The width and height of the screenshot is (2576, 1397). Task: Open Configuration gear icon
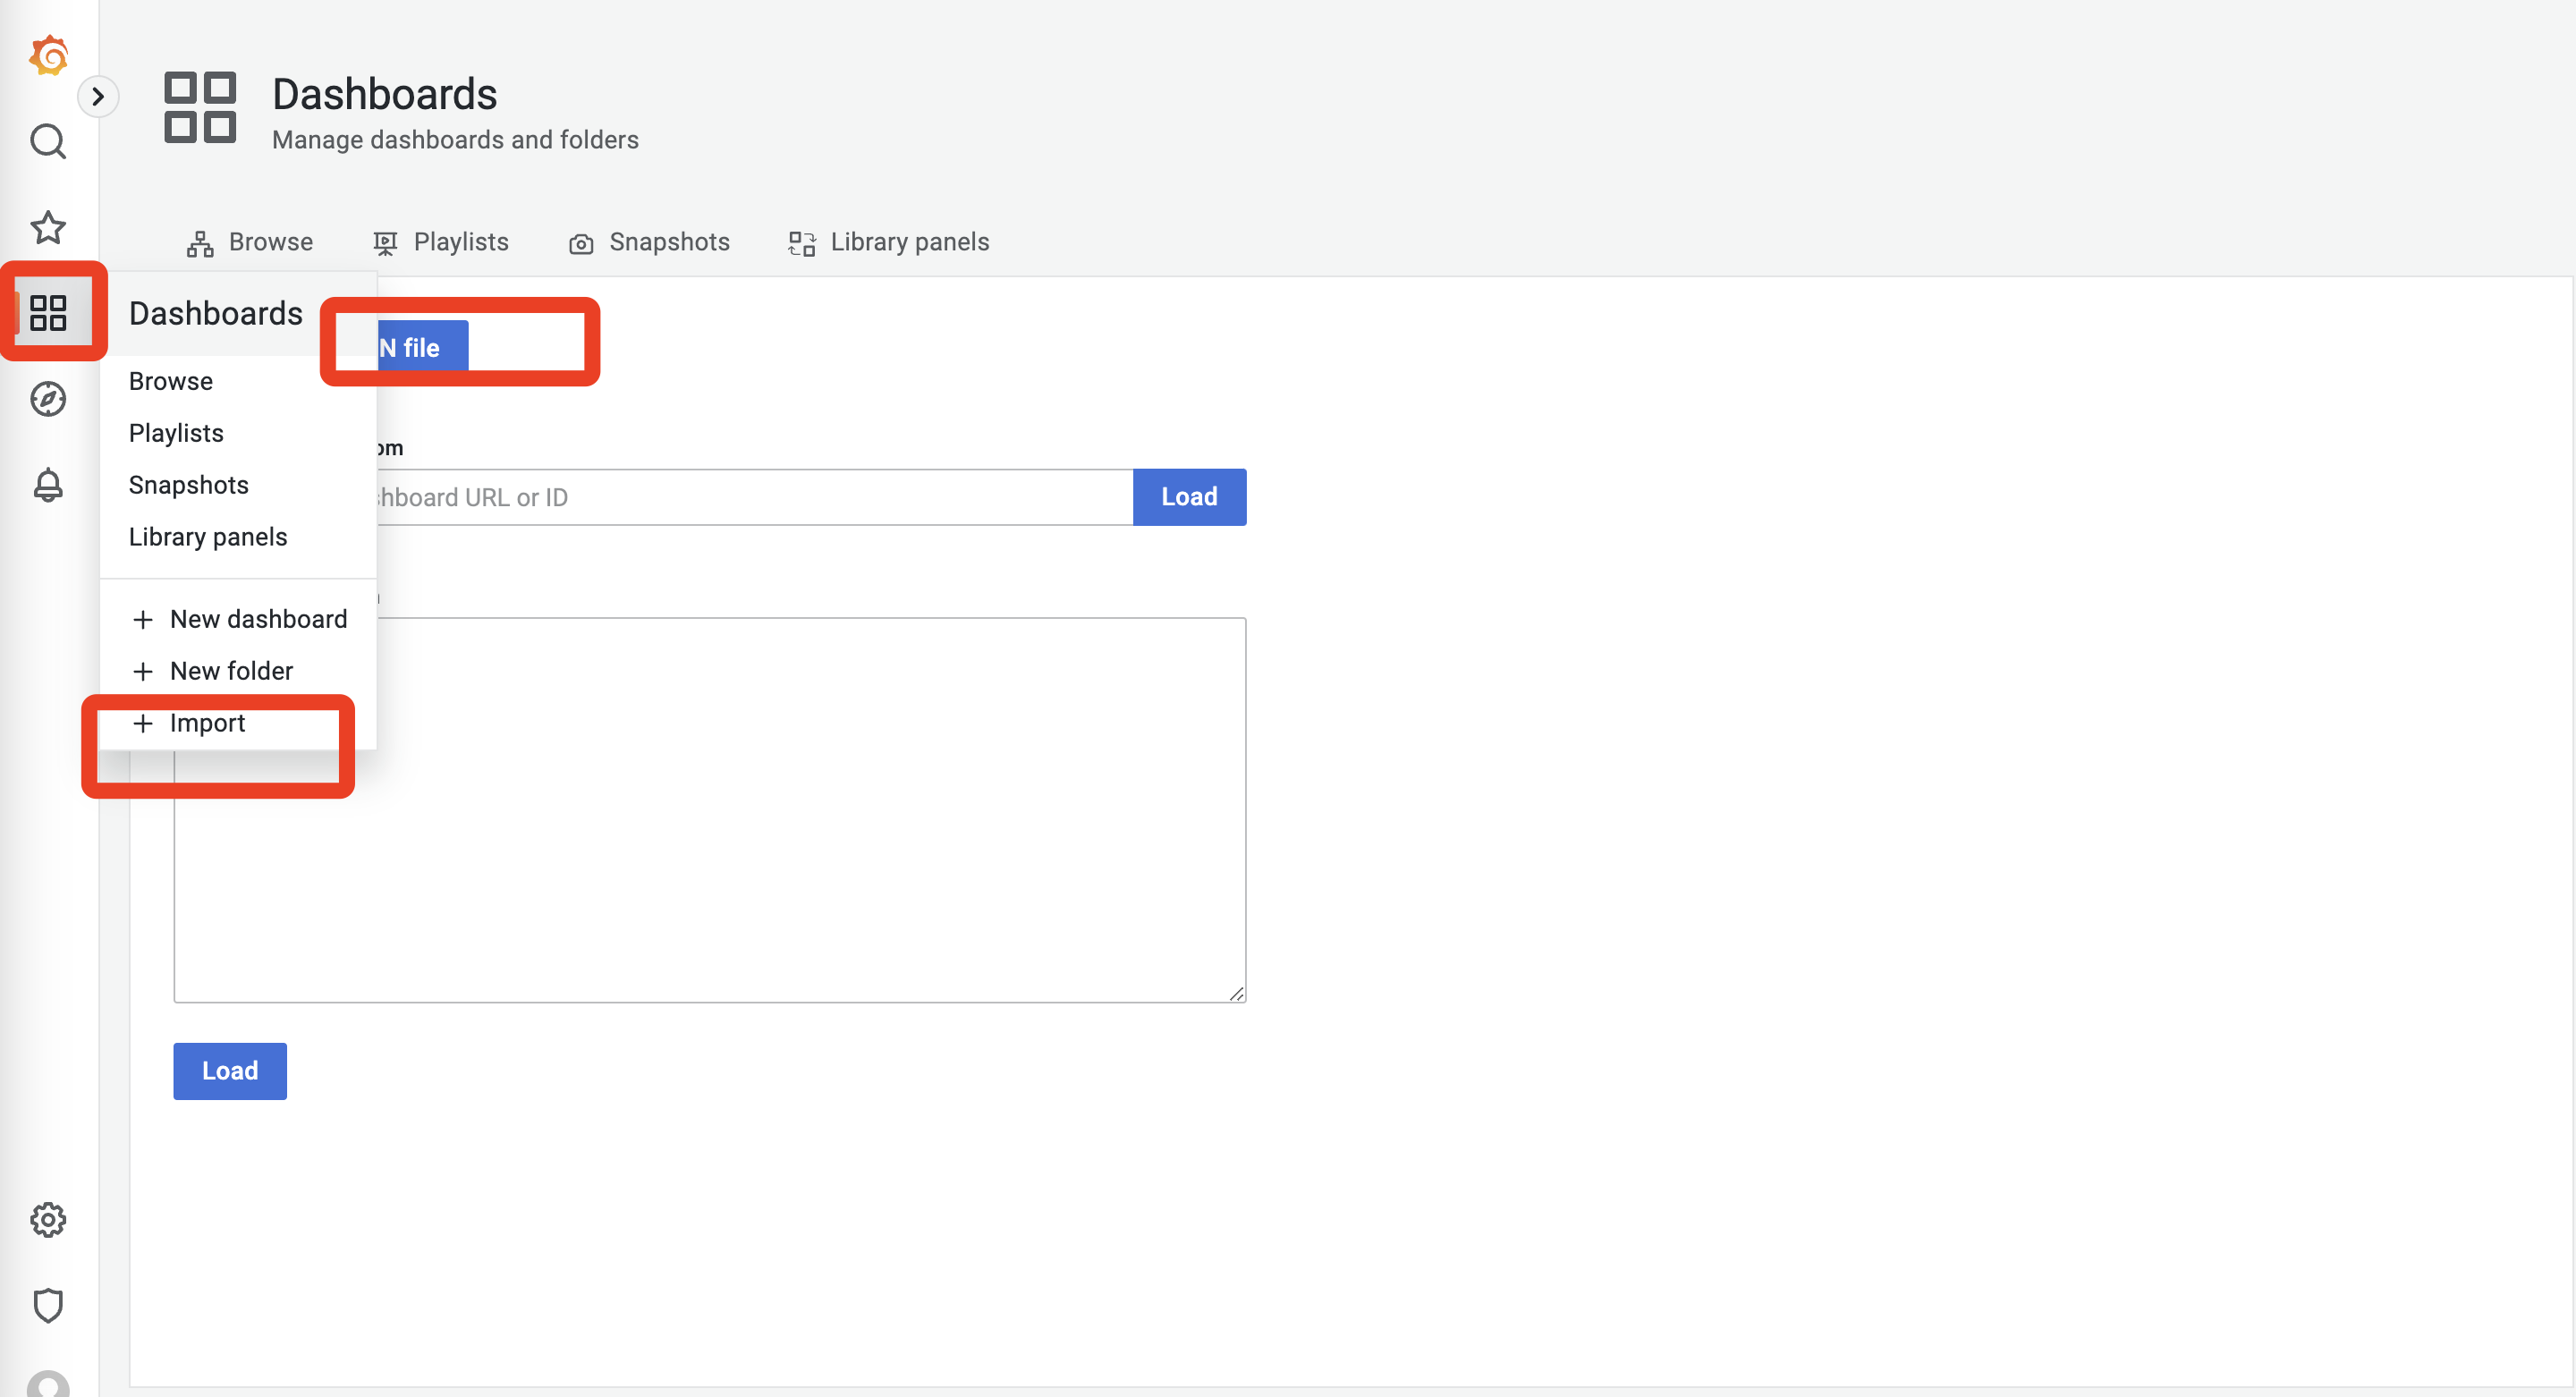48,1220
